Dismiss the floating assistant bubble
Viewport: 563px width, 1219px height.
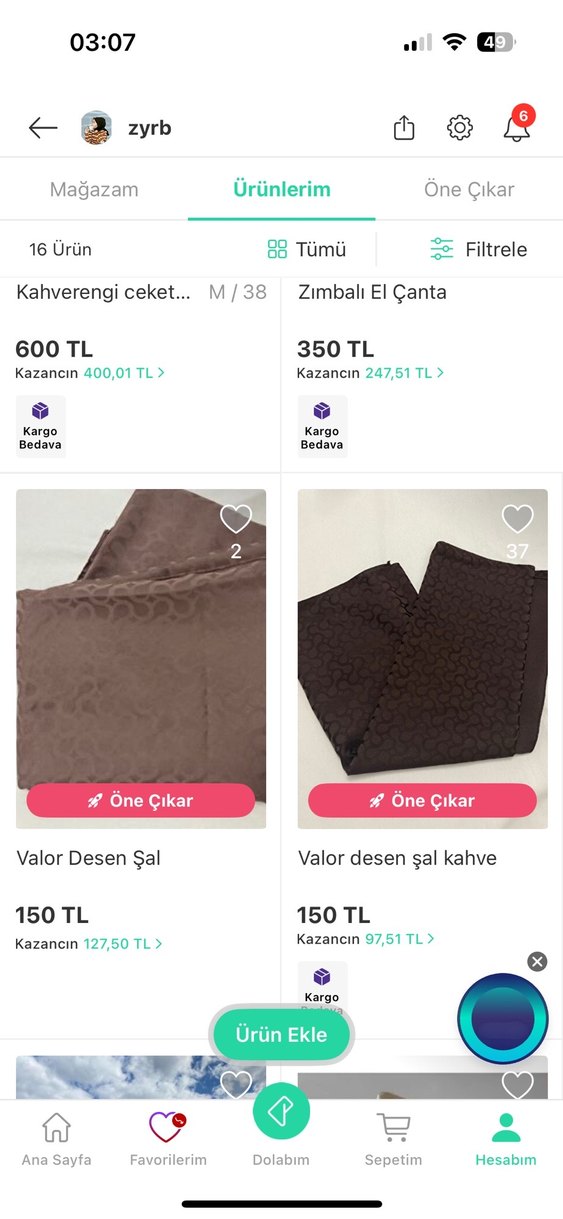pyautogui.click(x=537, y=962)
